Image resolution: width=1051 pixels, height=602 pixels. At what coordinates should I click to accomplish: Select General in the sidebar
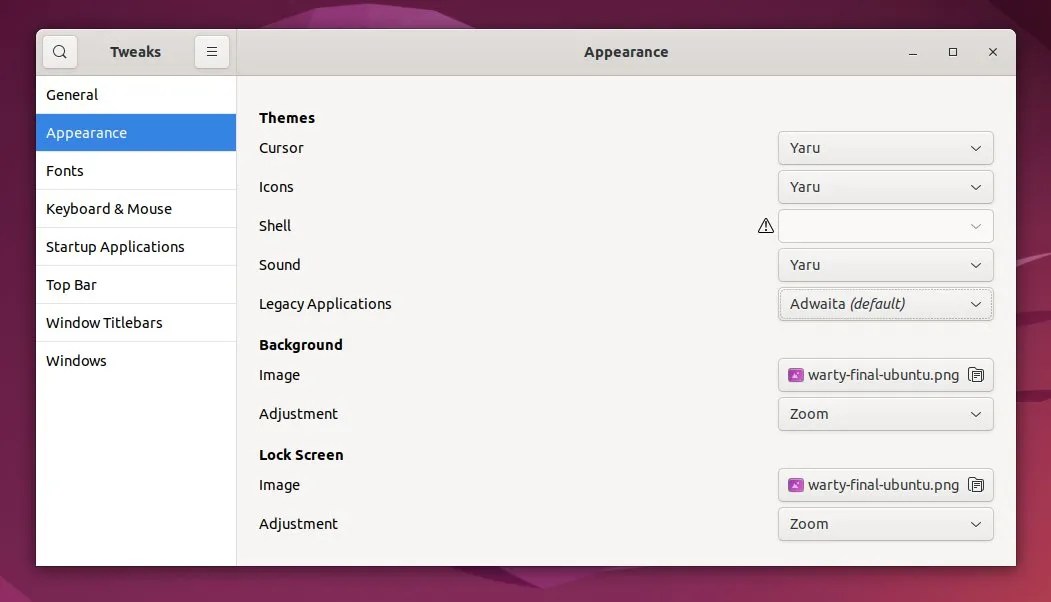(136, 95)
